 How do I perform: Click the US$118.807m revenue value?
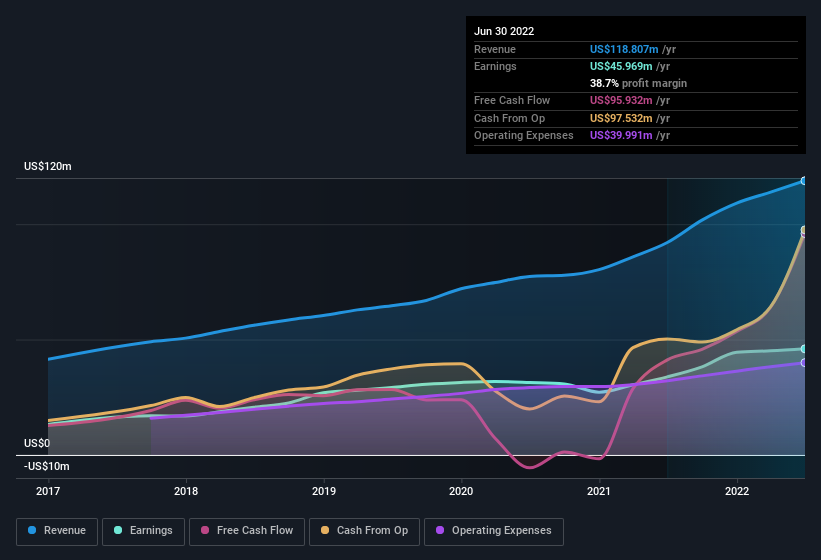[x=624, y=49]
